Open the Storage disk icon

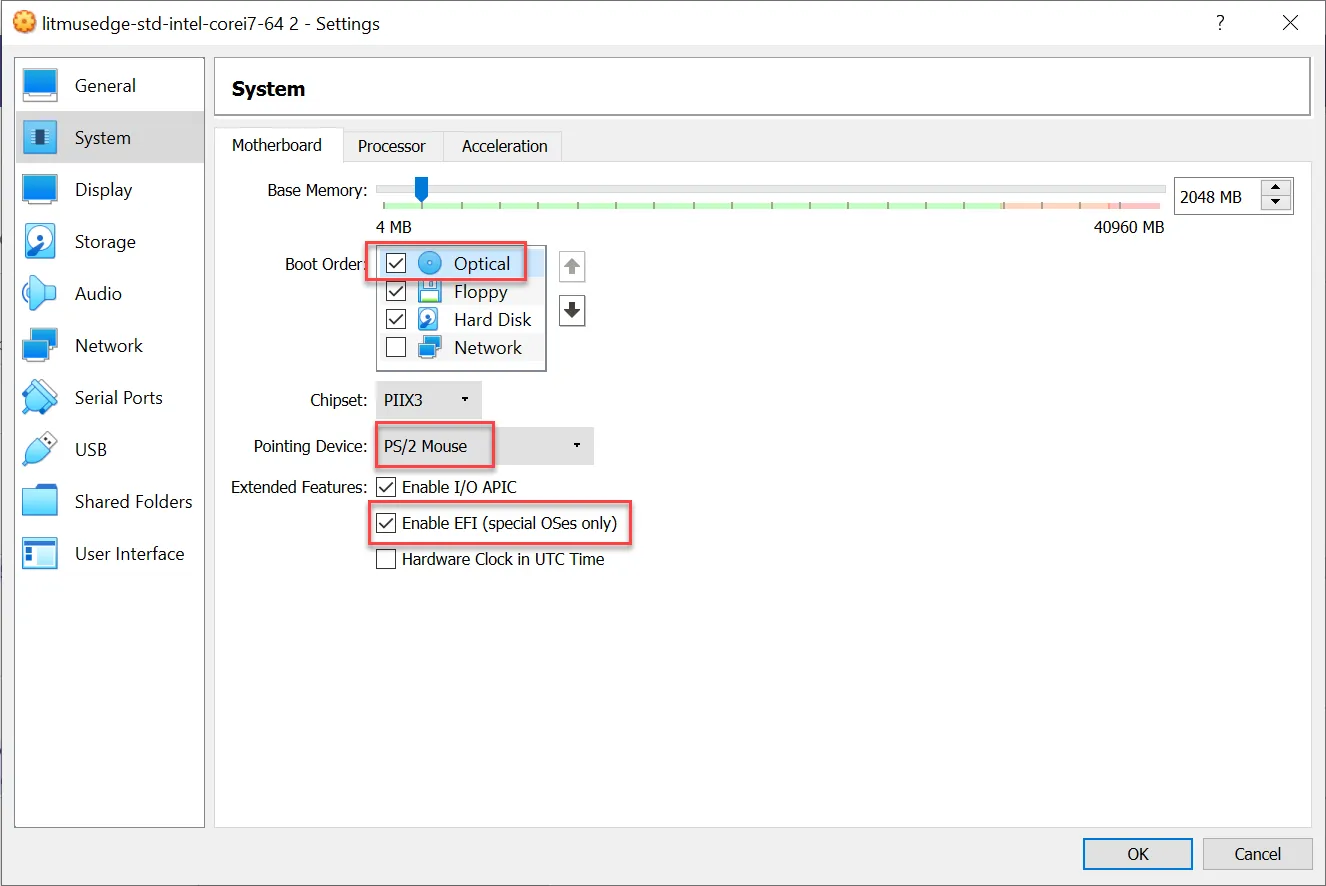click(x=40, y=241)
